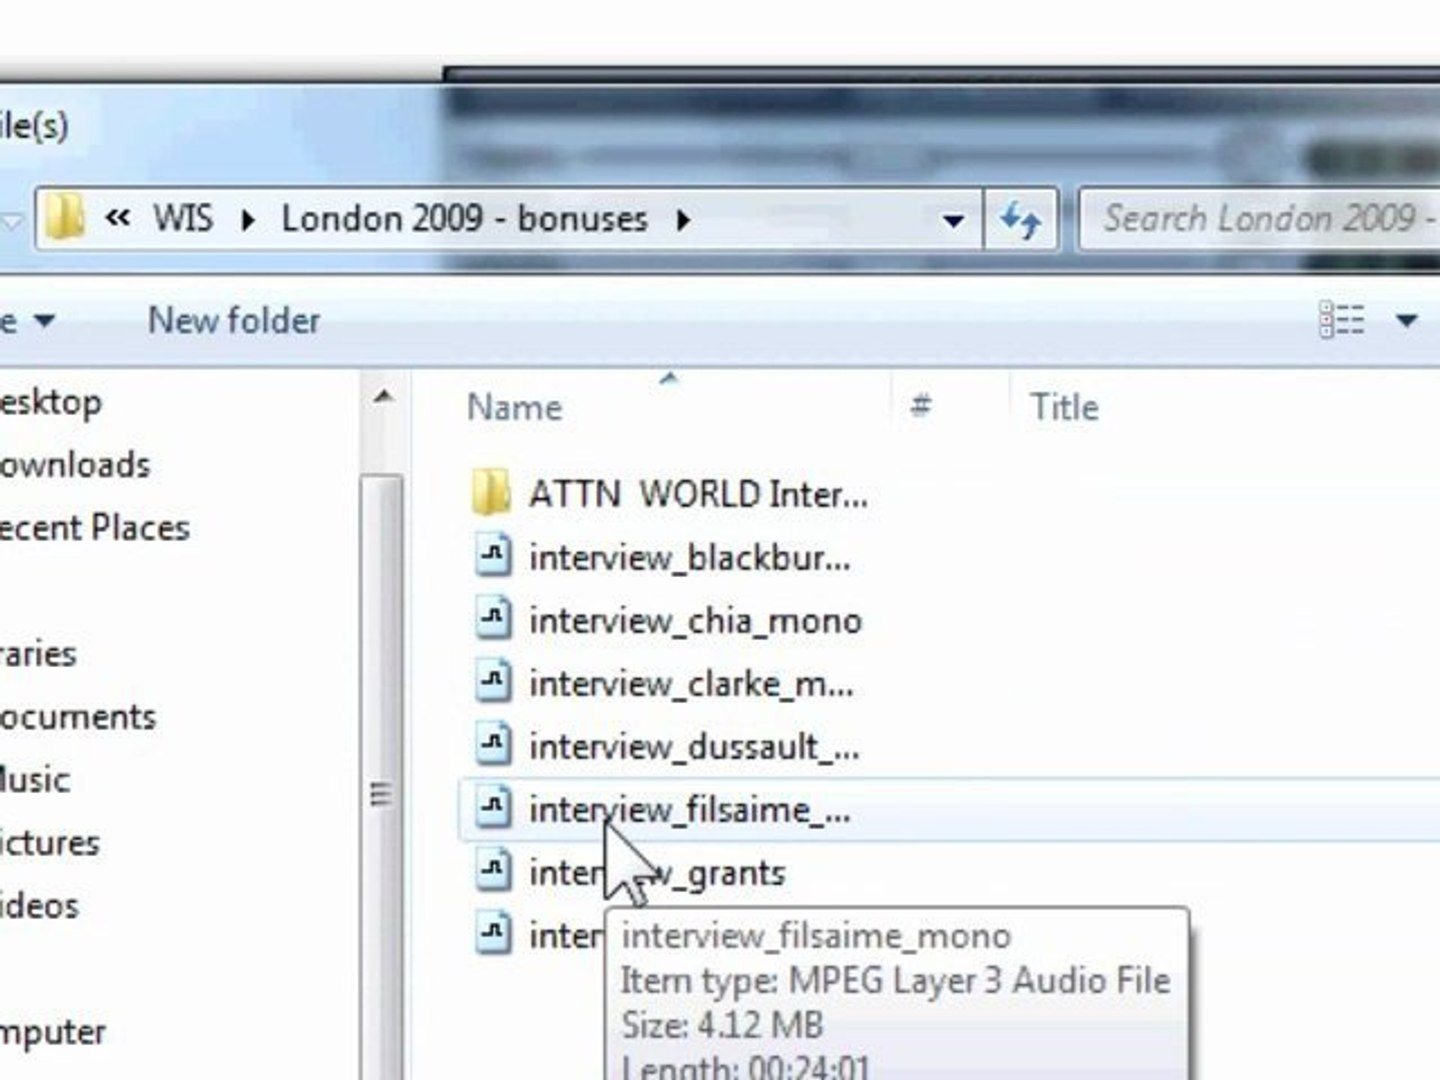Select Pictures in the navigation pane
The image size is (1440, 1080).
click(50, 843)
